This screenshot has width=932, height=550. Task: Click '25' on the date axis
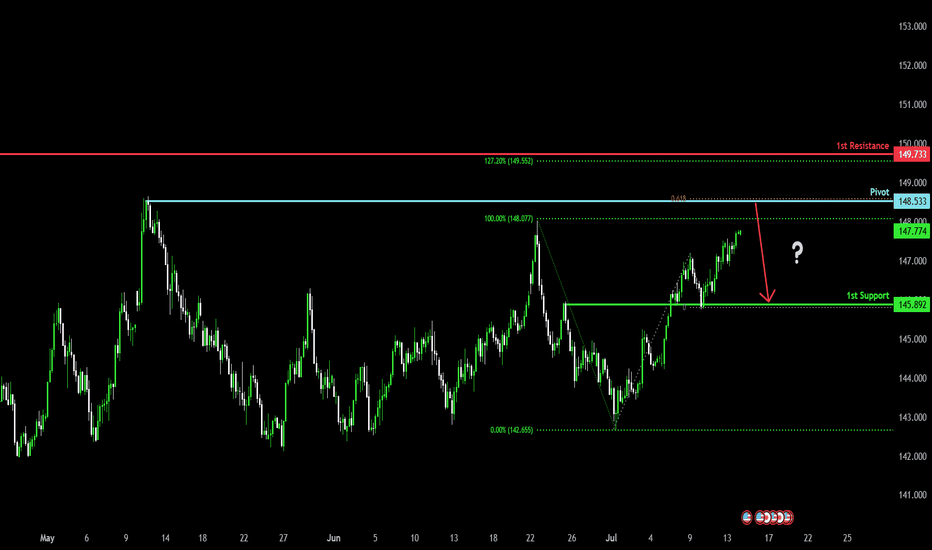(847, 538)
